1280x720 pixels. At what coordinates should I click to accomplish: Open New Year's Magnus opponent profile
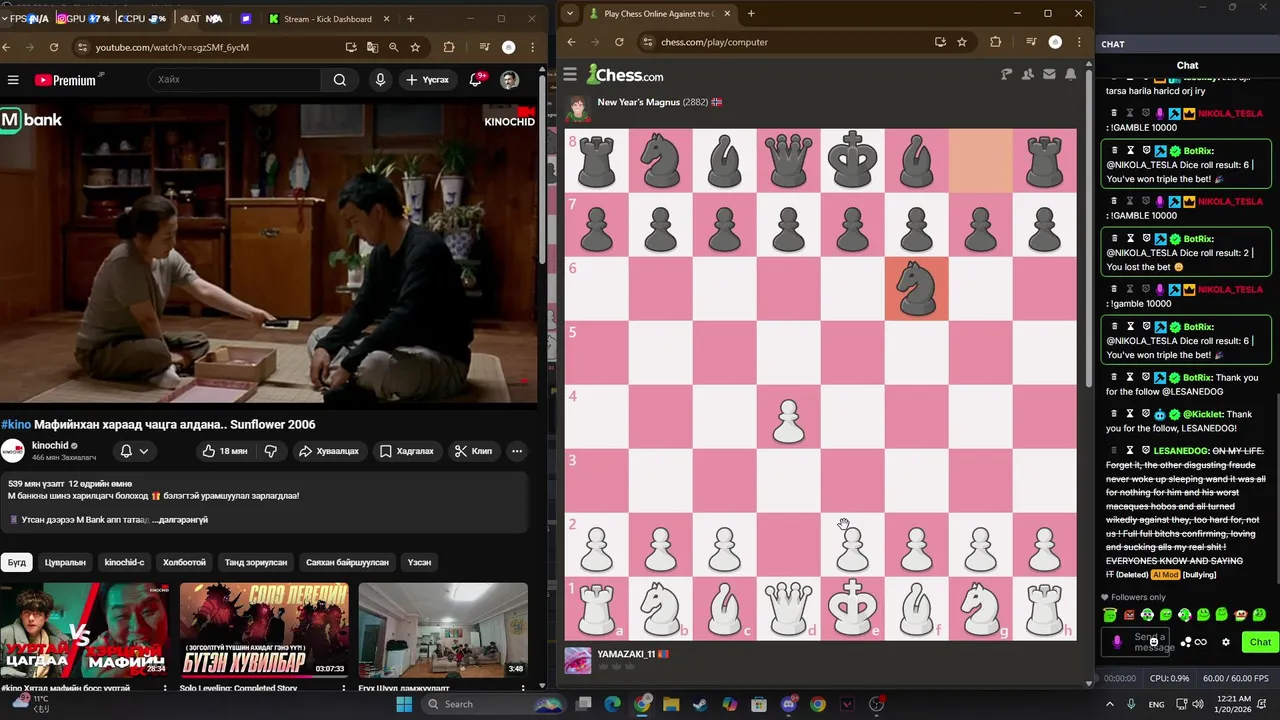(638, 102)
